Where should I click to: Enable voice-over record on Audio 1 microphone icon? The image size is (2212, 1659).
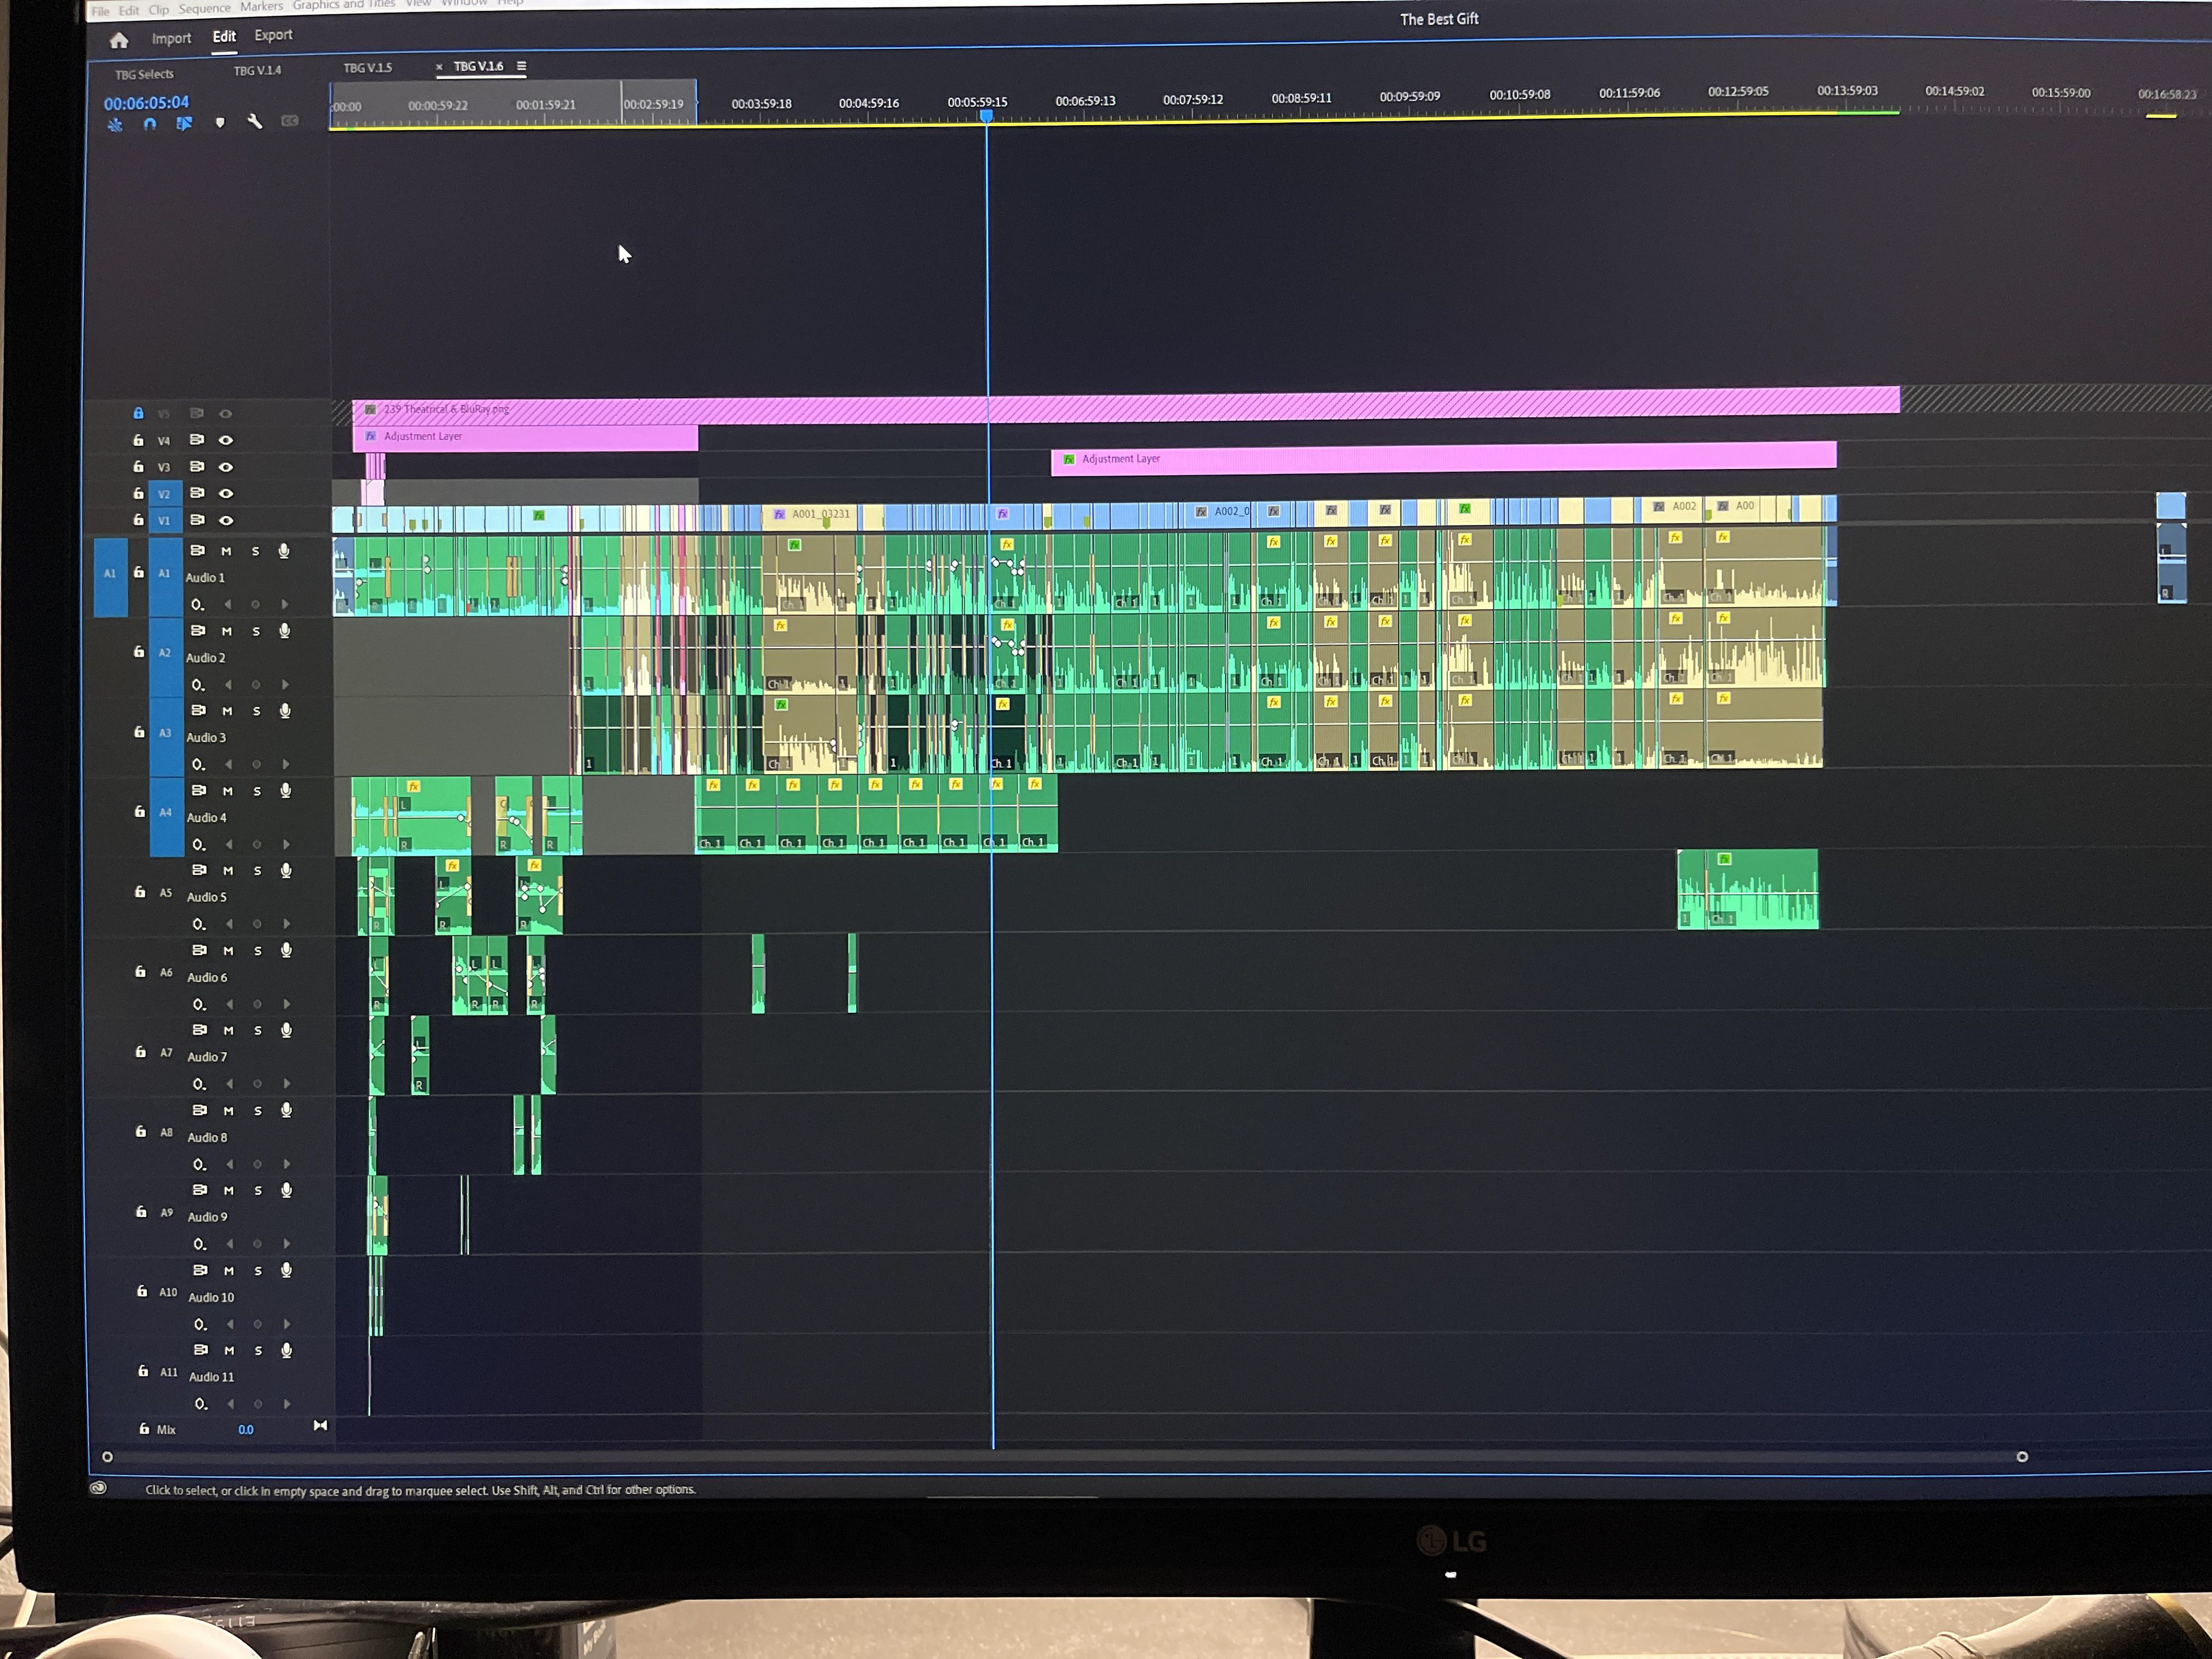[x=284, y=551]
